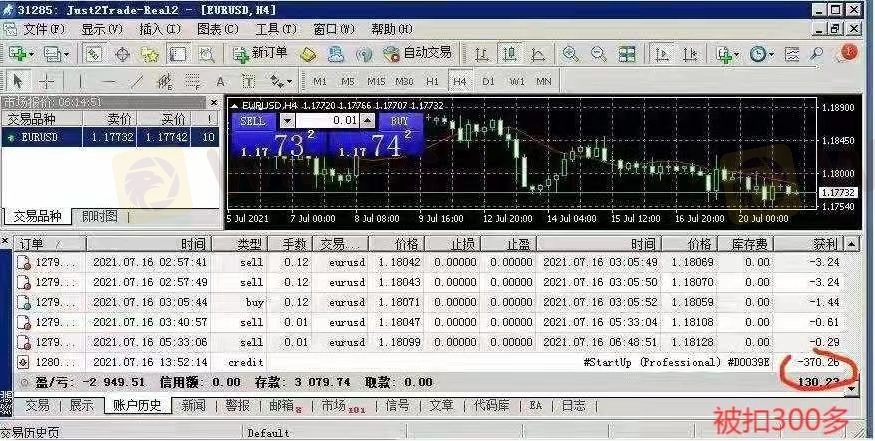Select the bar chart type icon

tap(482, 54)
